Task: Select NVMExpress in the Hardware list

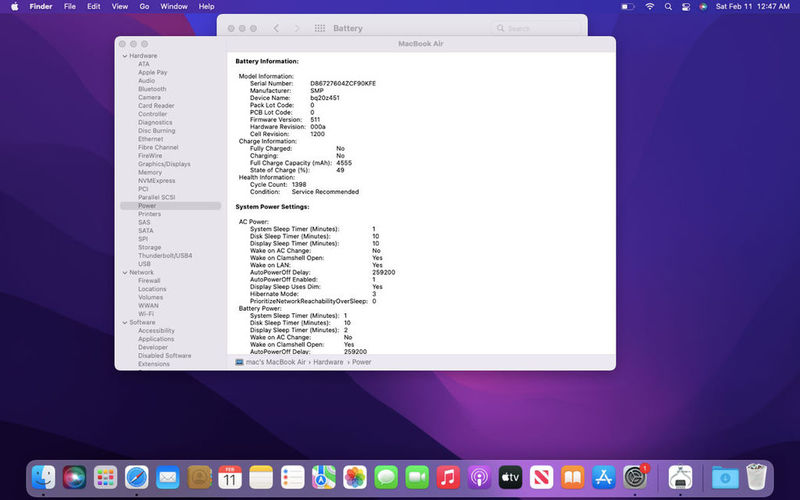Action: pos(157,181)
